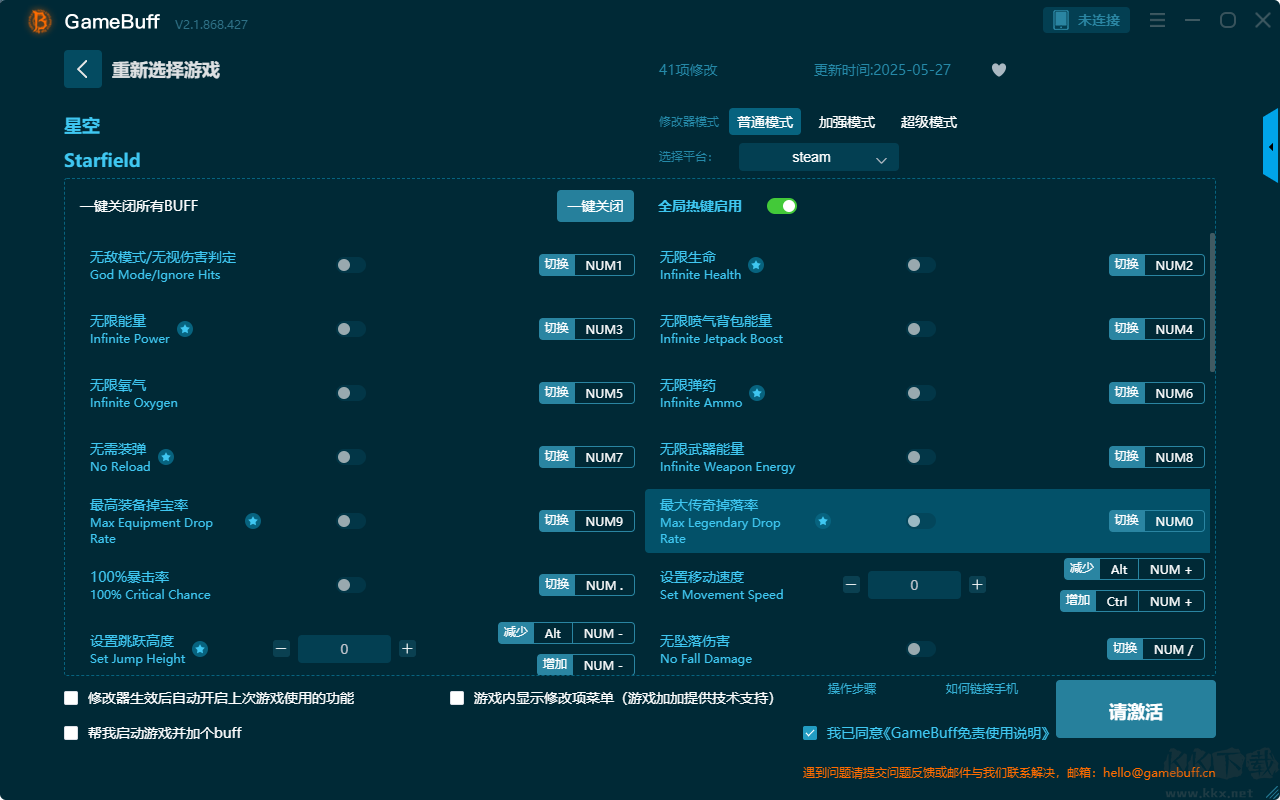Viewport: 1280px width, 800px height.
Task: Click star icon next to No Reload
Action: pos(166,457)
